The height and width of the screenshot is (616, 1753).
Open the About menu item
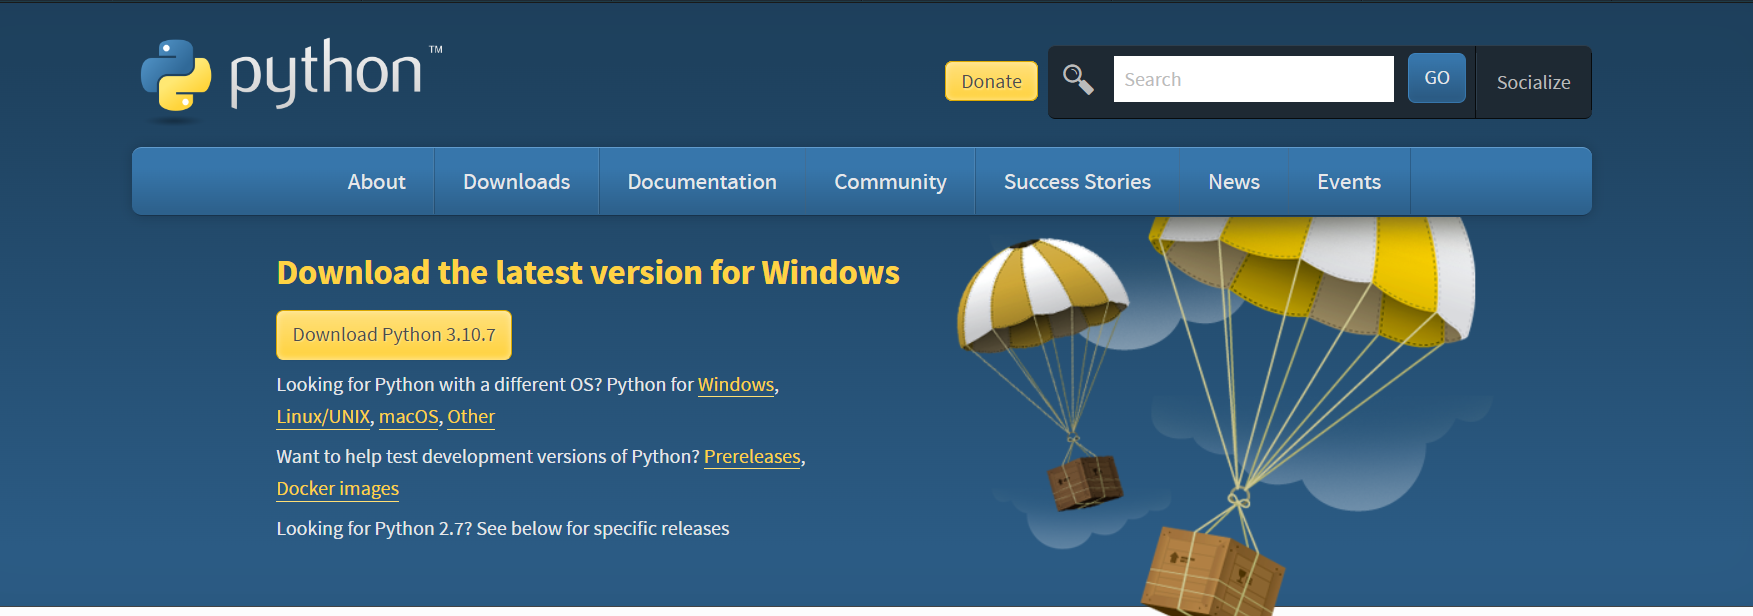376,182
